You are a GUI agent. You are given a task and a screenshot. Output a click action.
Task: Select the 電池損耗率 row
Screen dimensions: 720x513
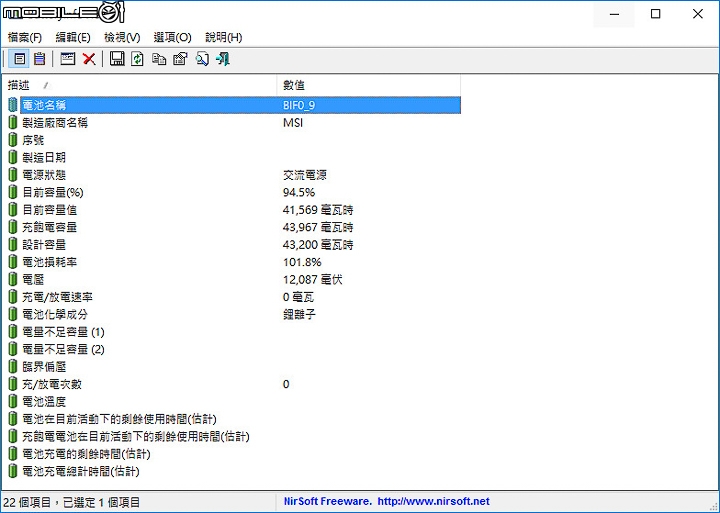click(x=234, y=262)
